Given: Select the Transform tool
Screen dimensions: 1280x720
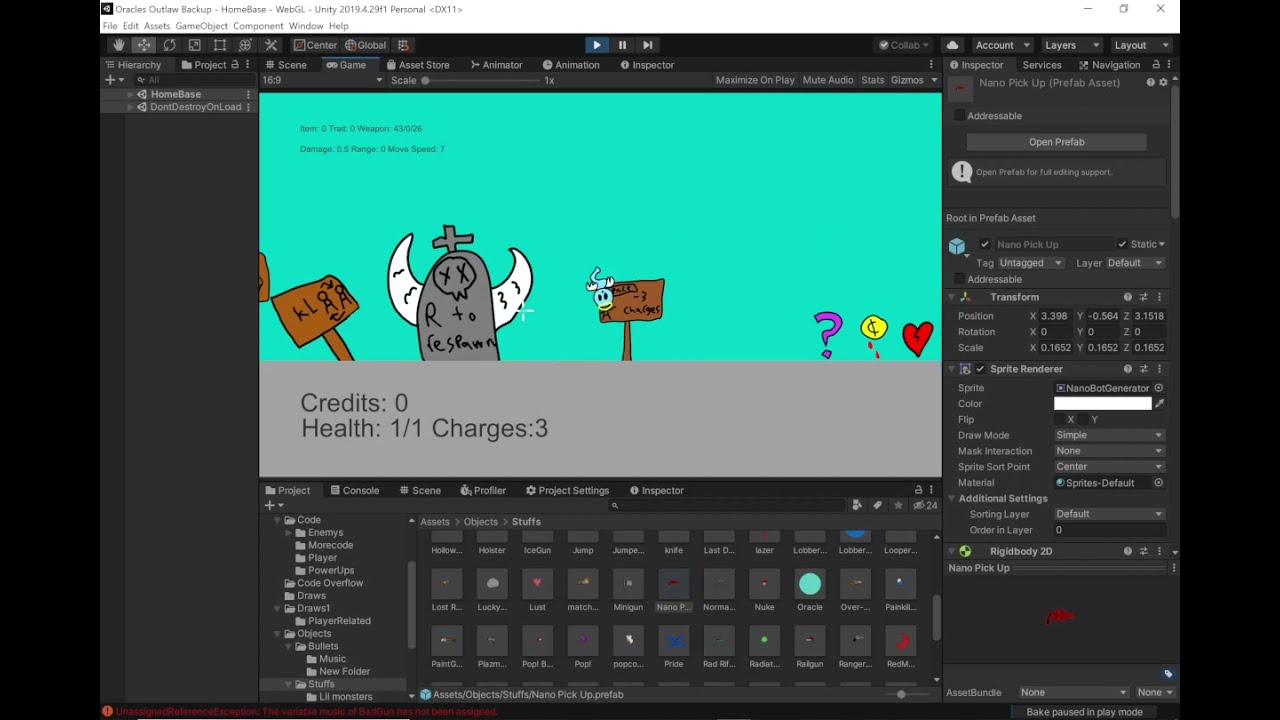Looking at the screenshot, I should coord(245,45).
